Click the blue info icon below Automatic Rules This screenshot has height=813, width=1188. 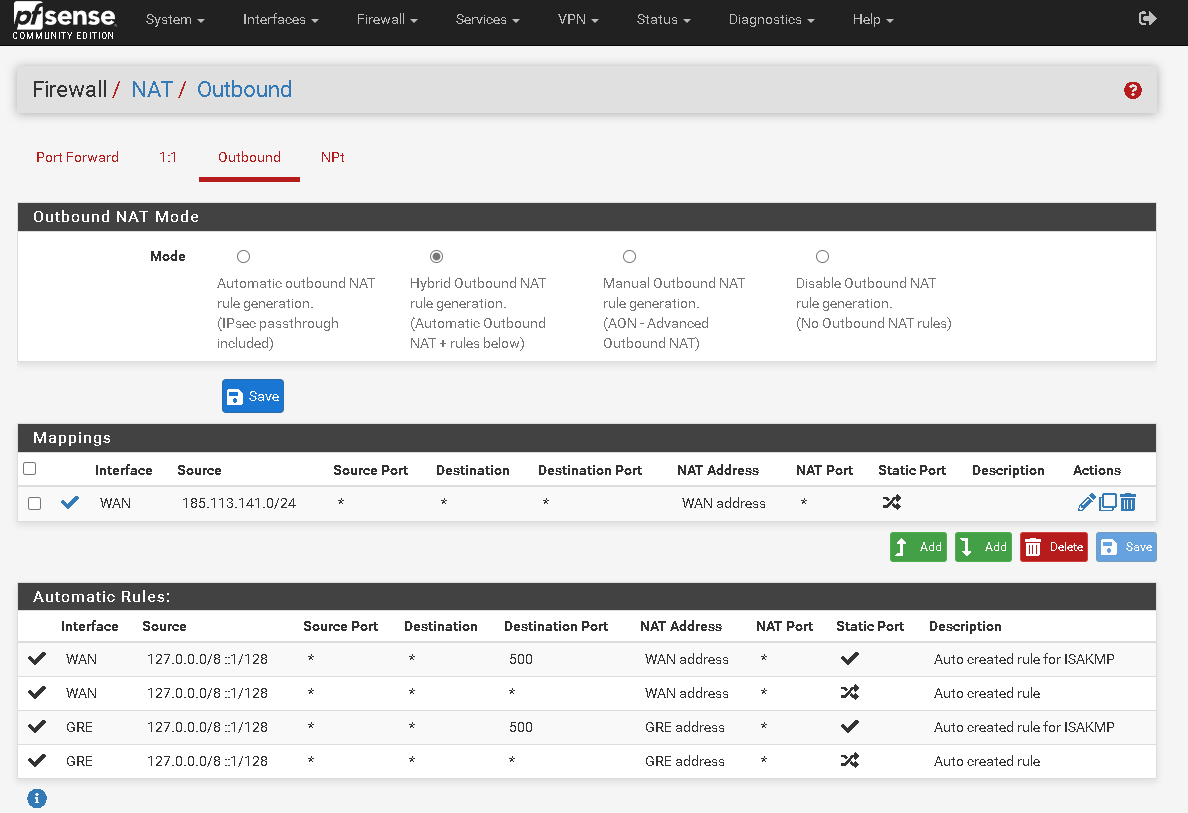pos(37,798)
